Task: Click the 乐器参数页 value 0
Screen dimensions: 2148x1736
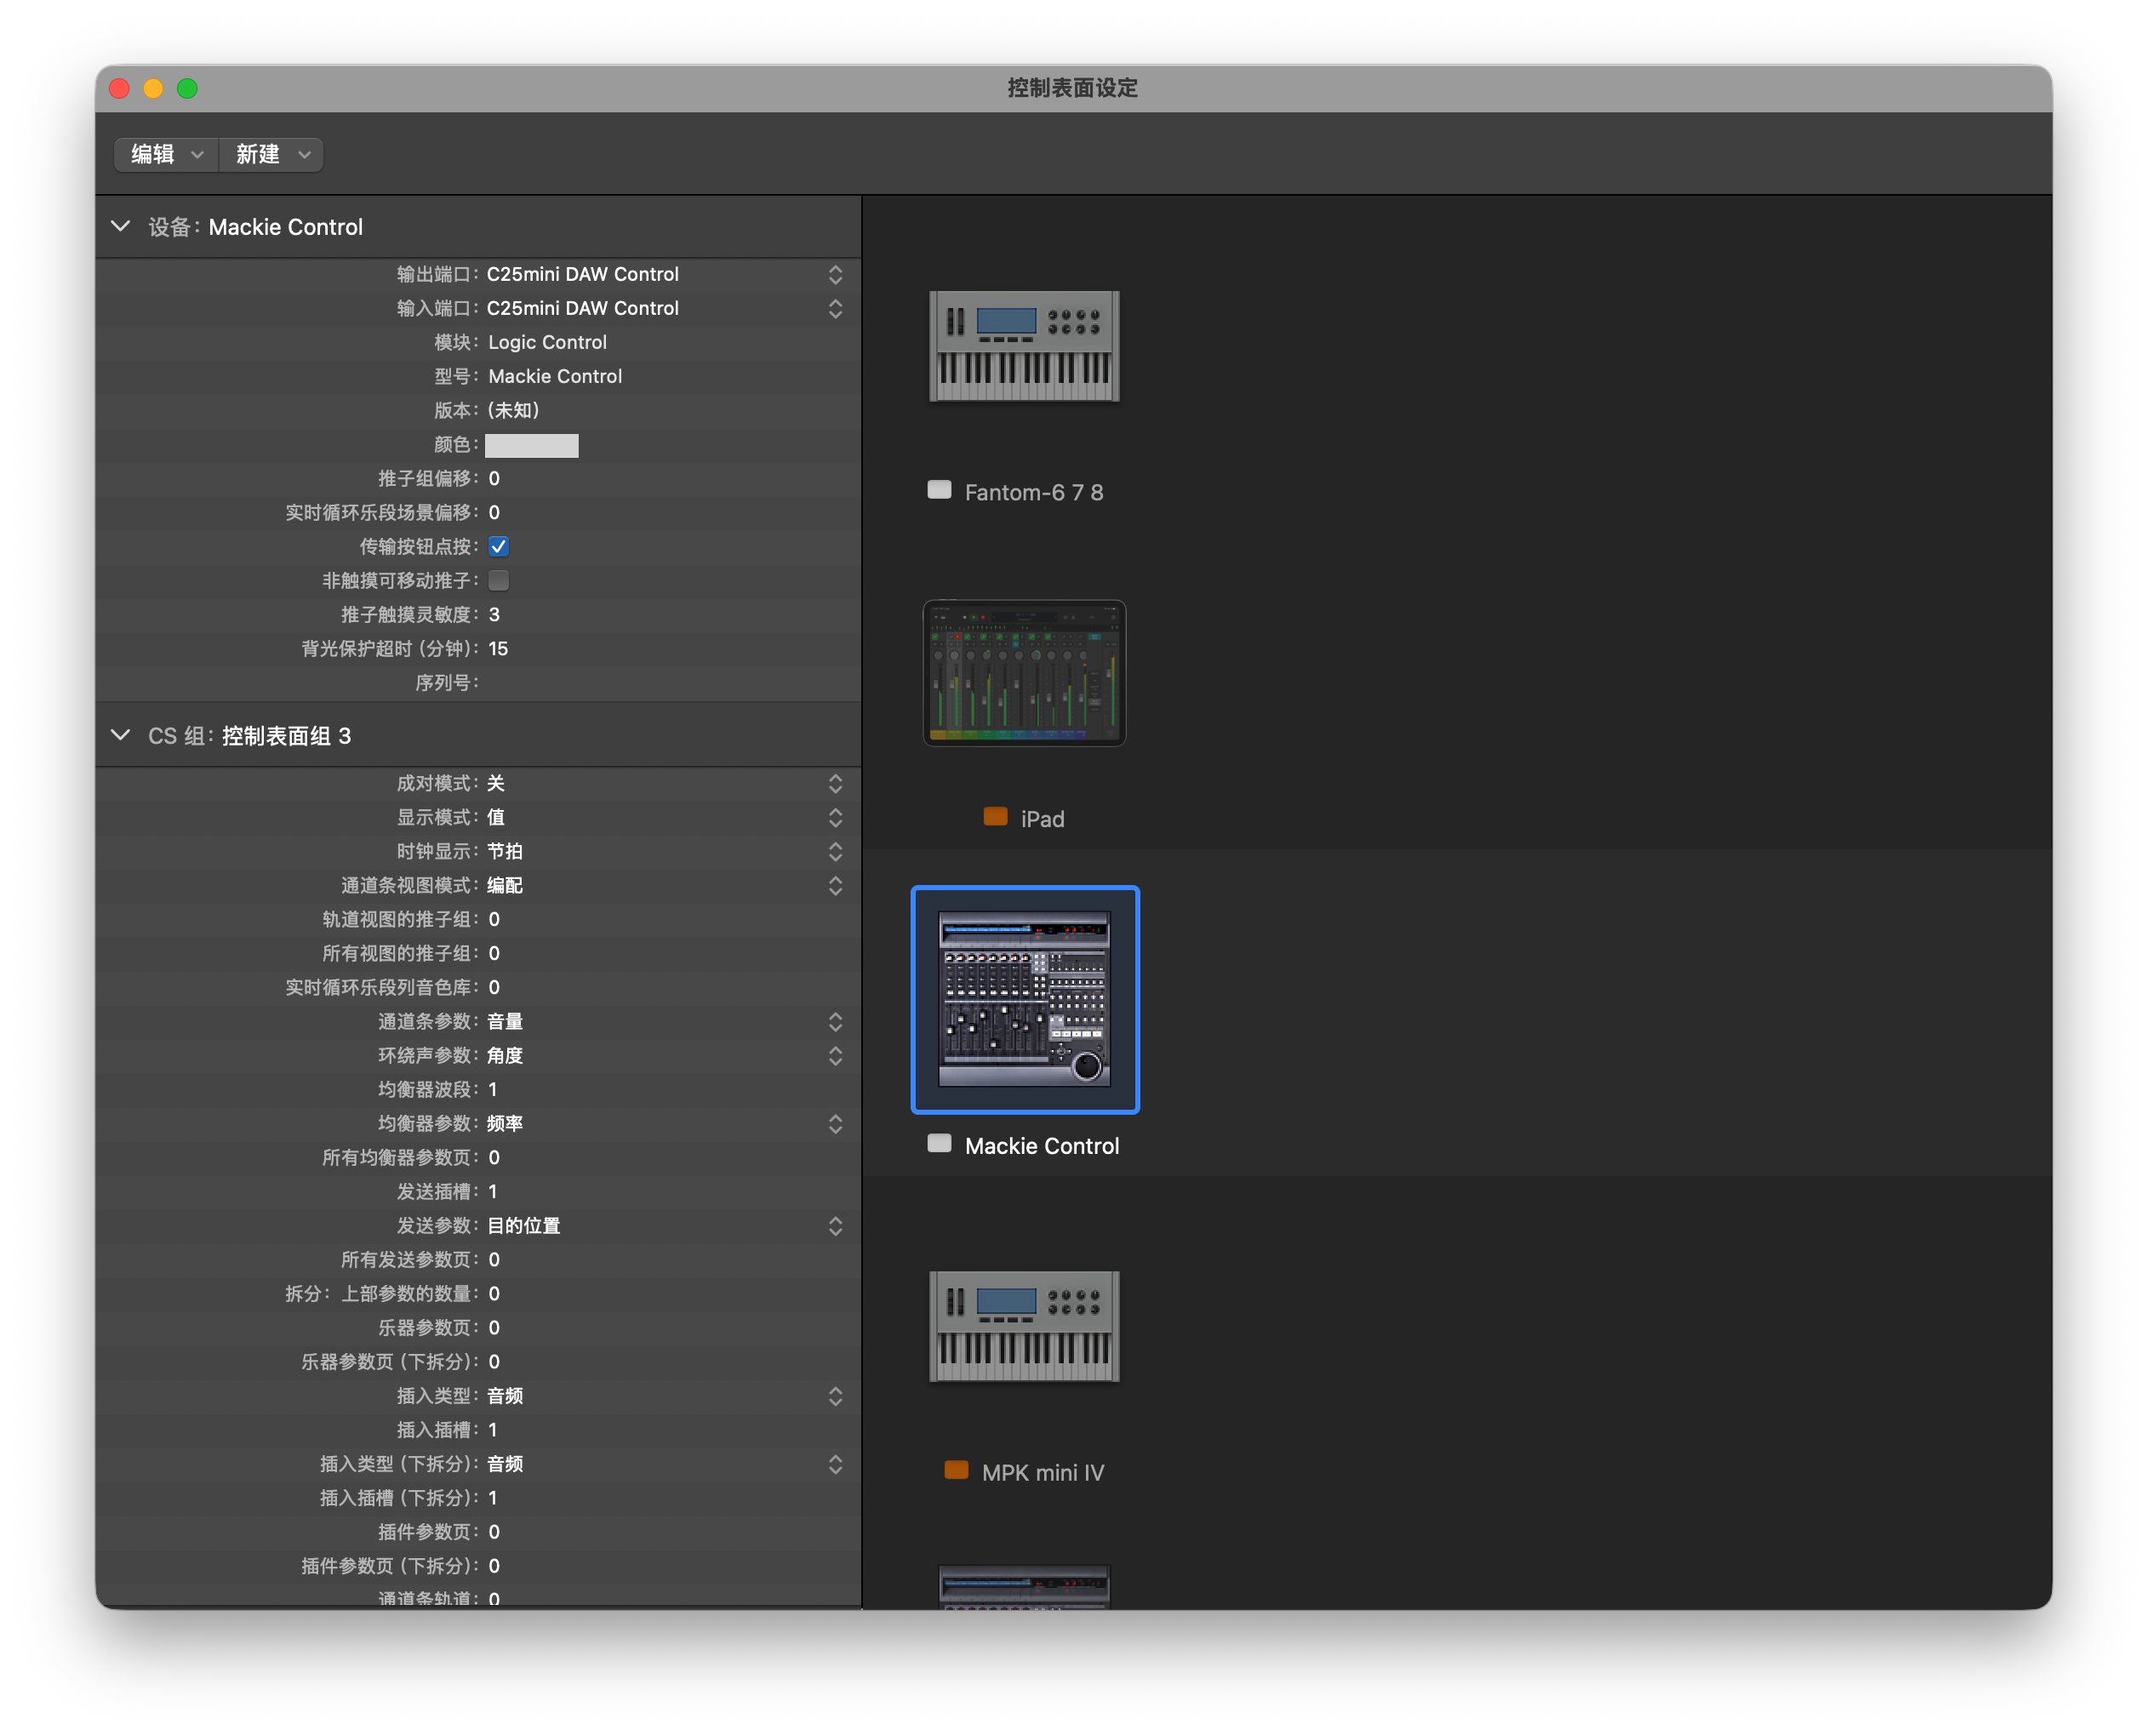Action: [494, 1327]
